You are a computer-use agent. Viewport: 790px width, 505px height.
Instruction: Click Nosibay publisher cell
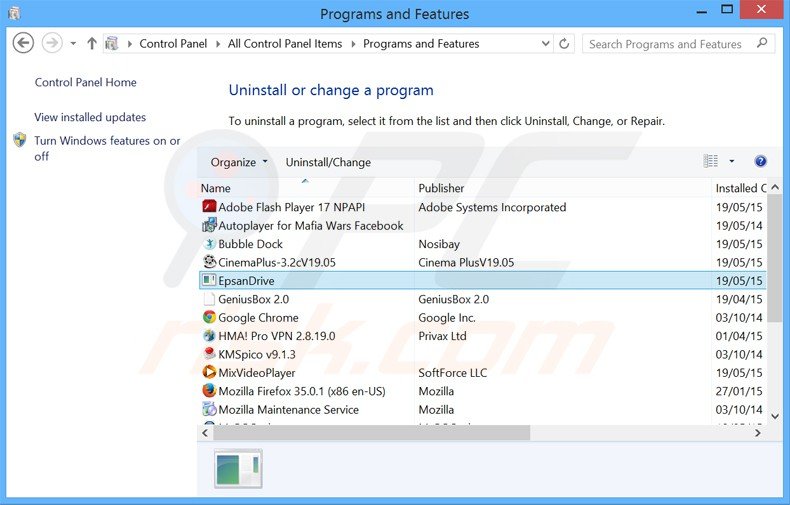tap(438, 244)
